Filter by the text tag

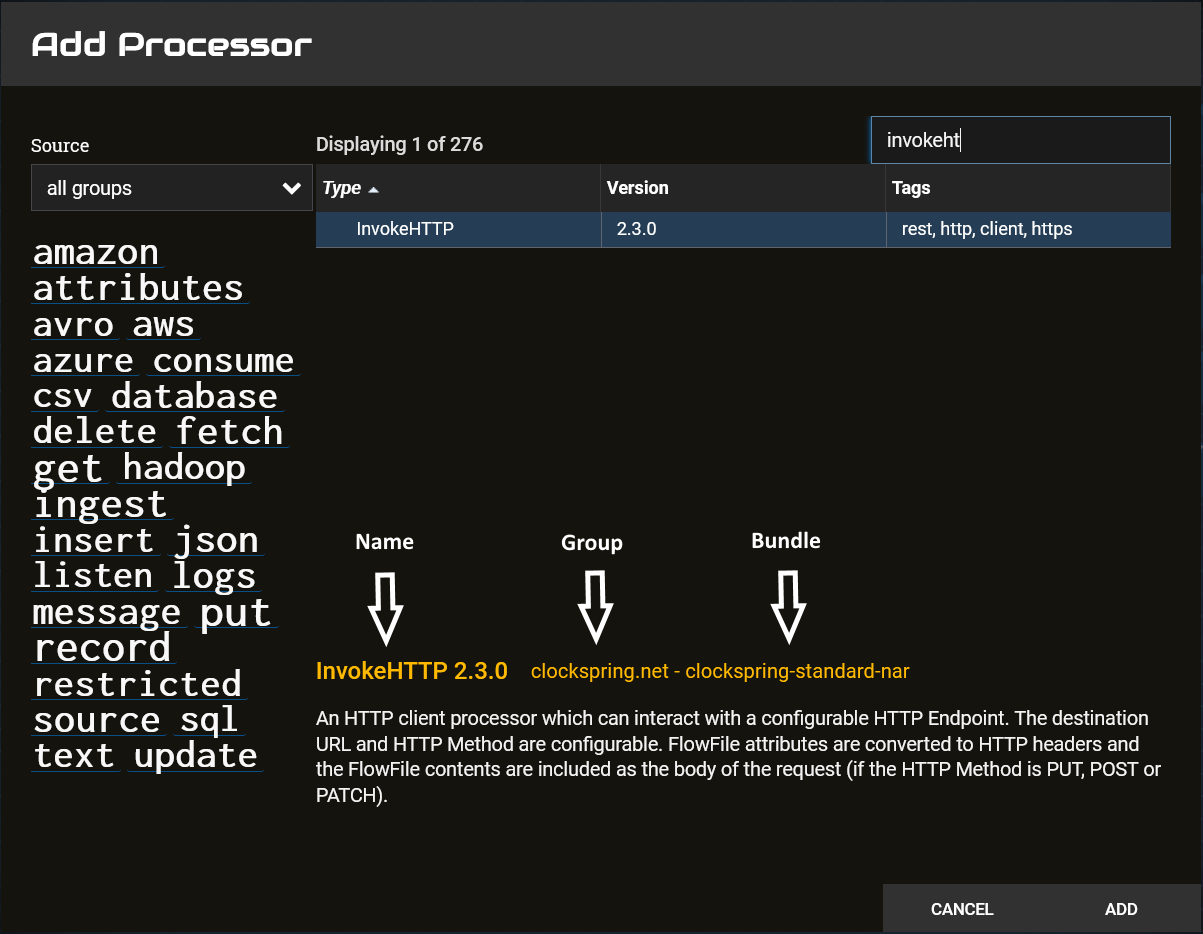tap(74, 756)
